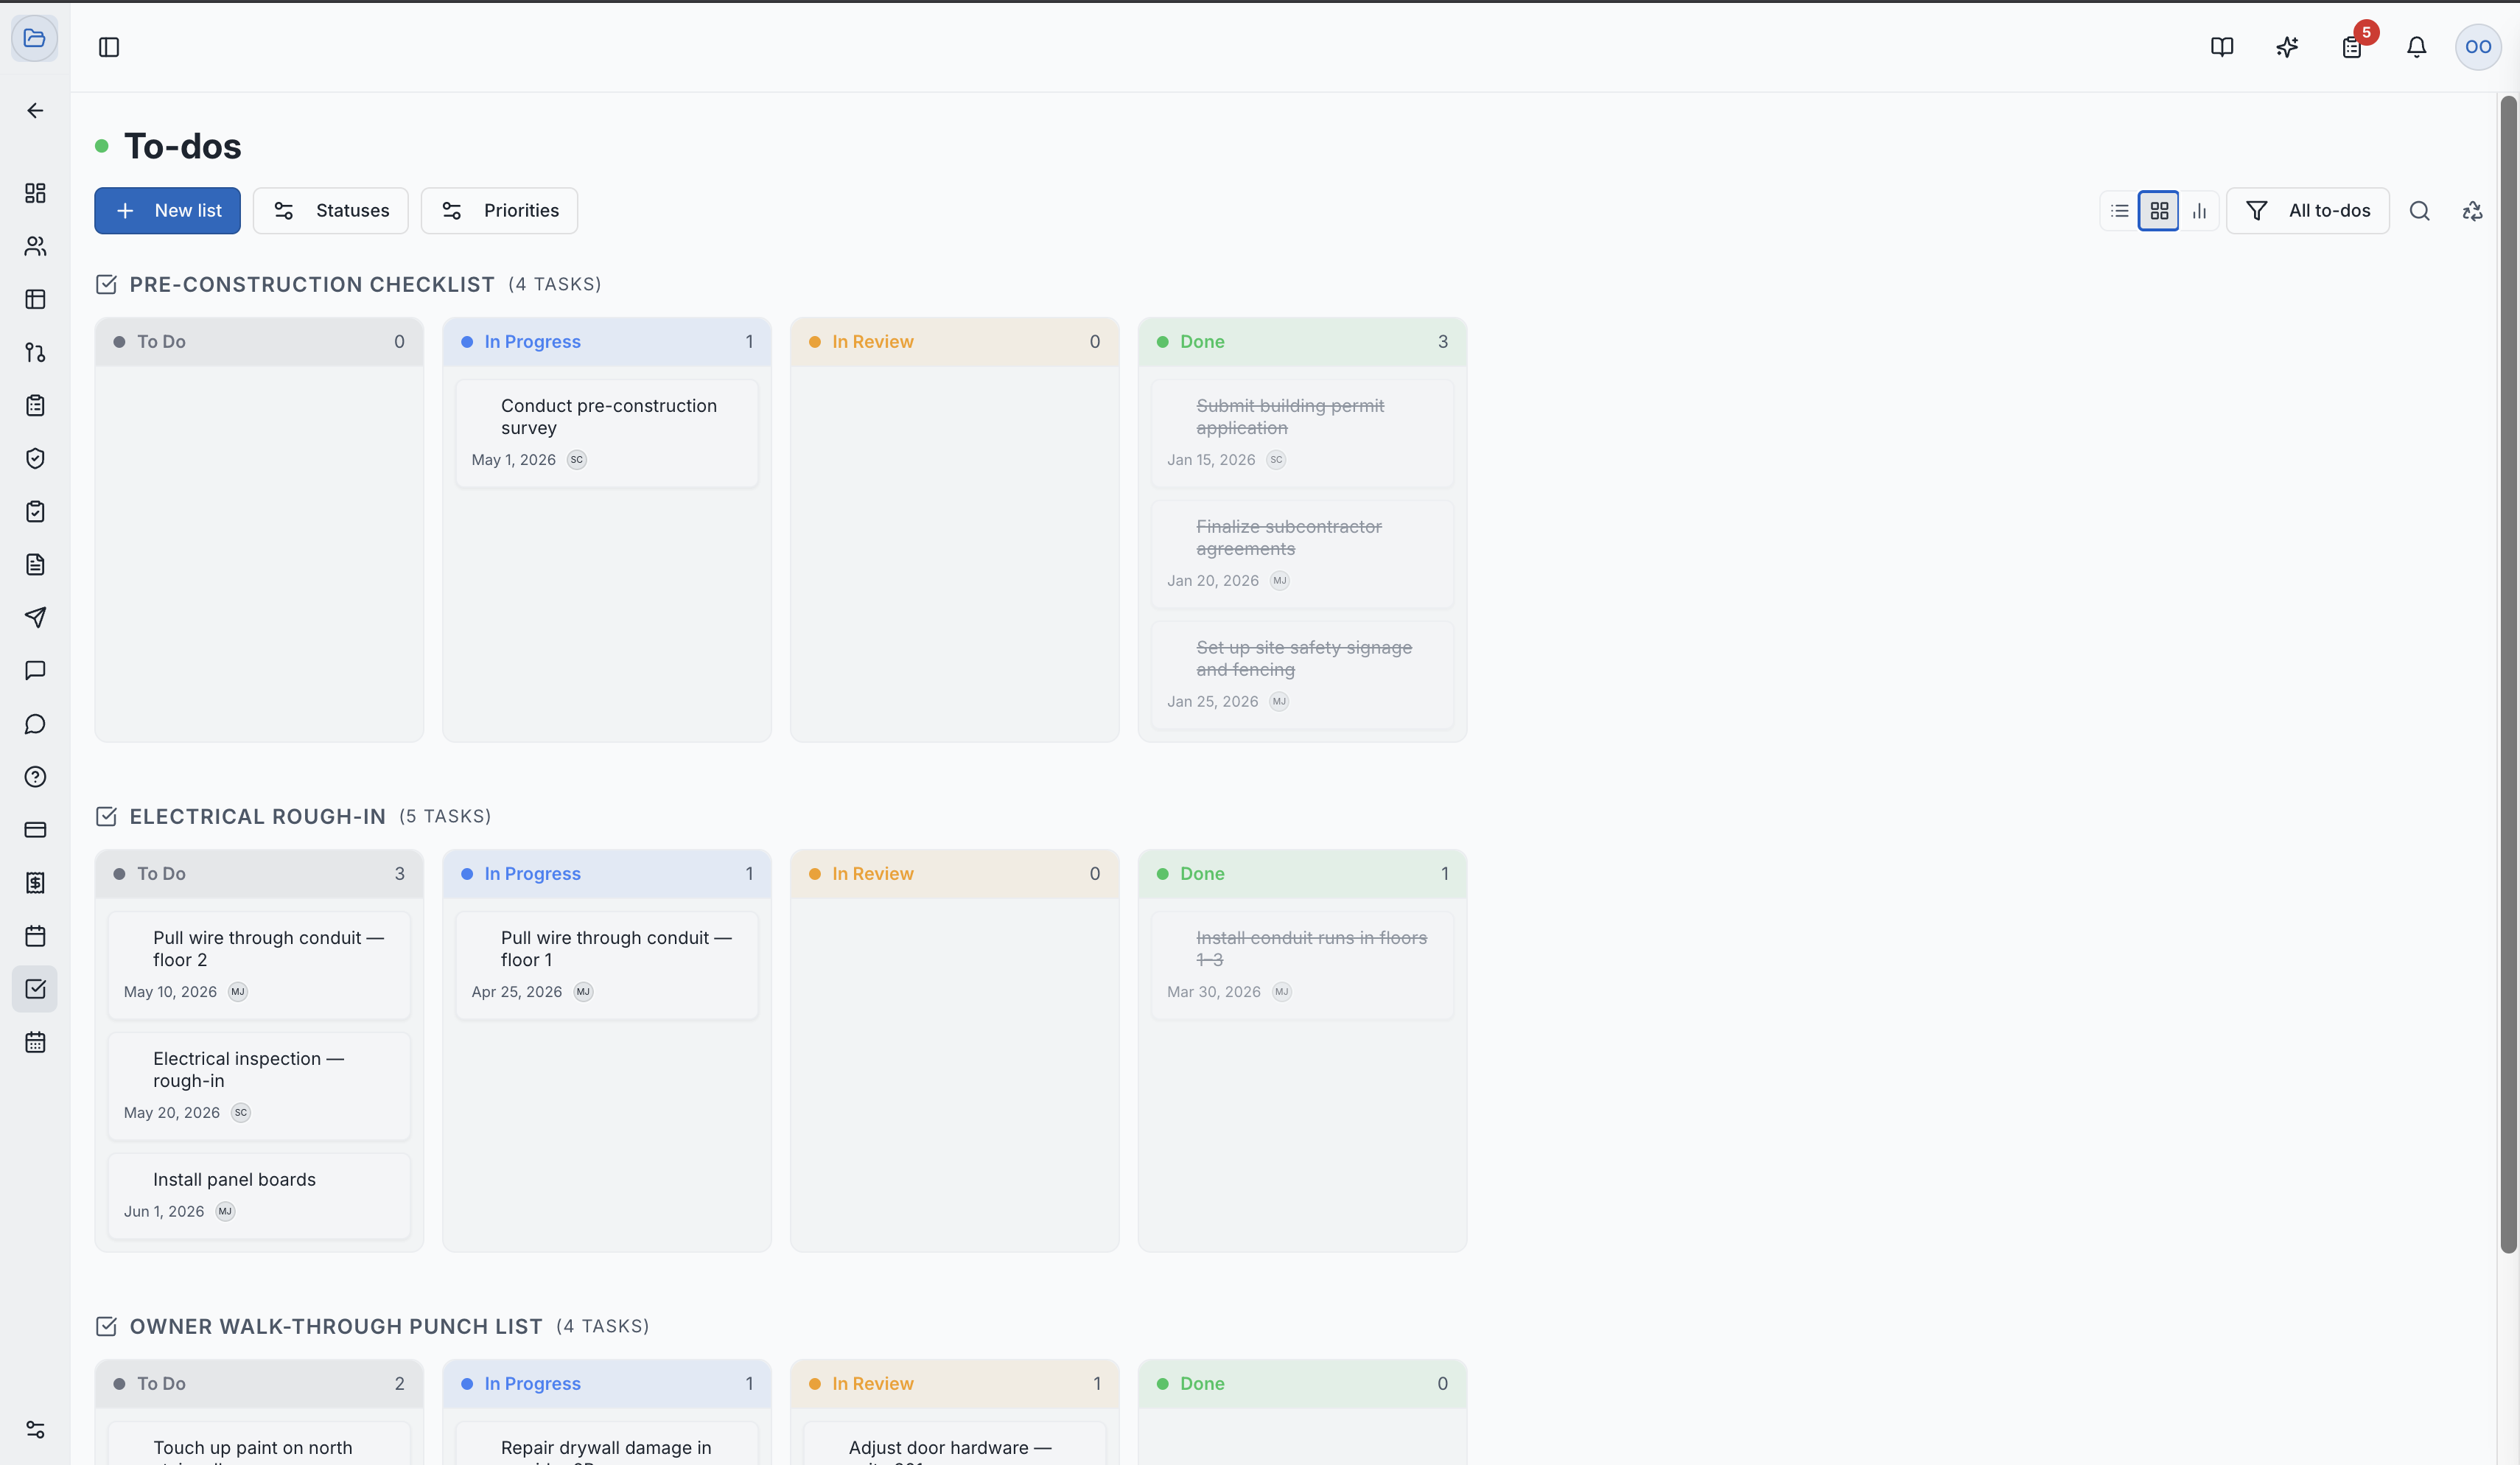Viewport: 2520px width, 1465px height.
Task: Click the May 20, 2026 due date
Action: click(172, 1113)
